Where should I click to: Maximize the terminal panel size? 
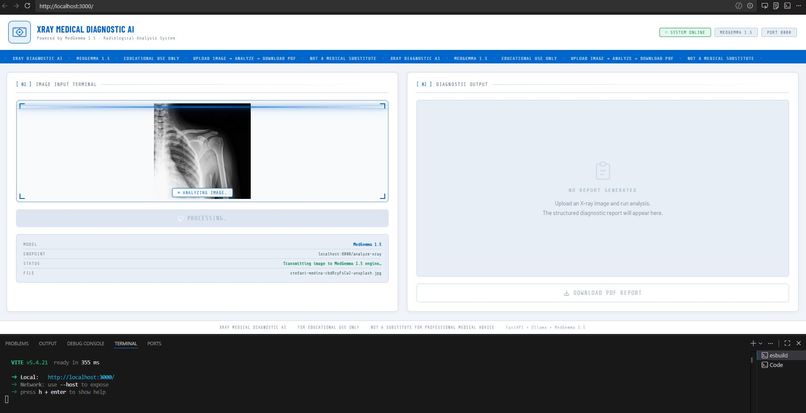point(787,343)
